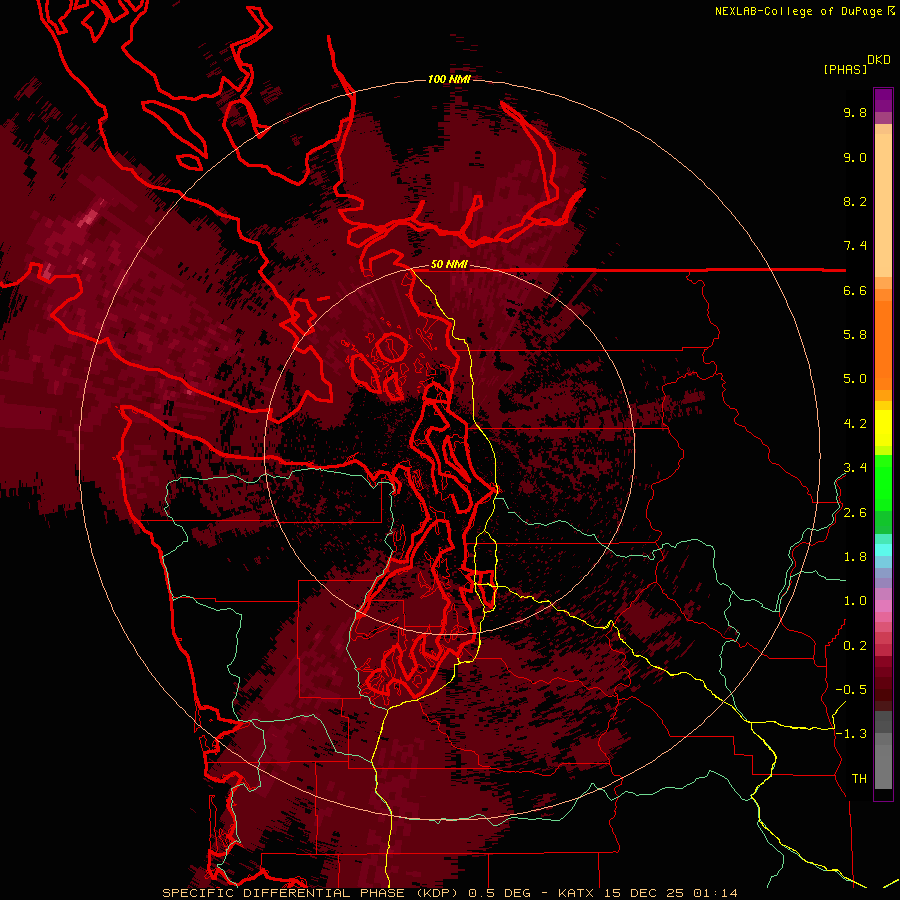Screen dimensions: 900x900
Task: Click the 7.4 value on color scale
Action: coord(855,246)
